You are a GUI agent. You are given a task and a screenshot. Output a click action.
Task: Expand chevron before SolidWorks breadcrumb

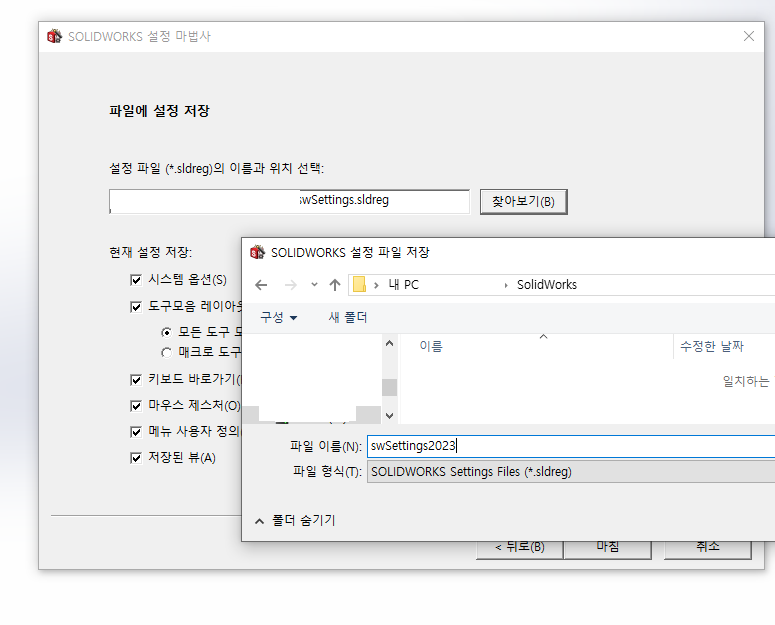point(506,285)
